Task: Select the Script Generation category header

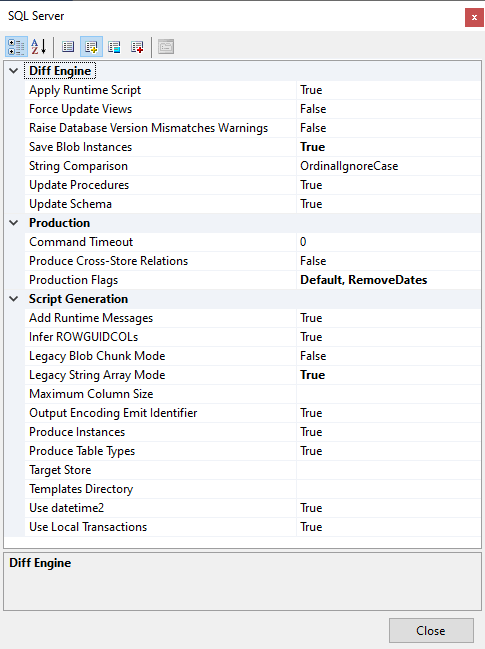Action: pyautogui.click(x=78, y=299)
